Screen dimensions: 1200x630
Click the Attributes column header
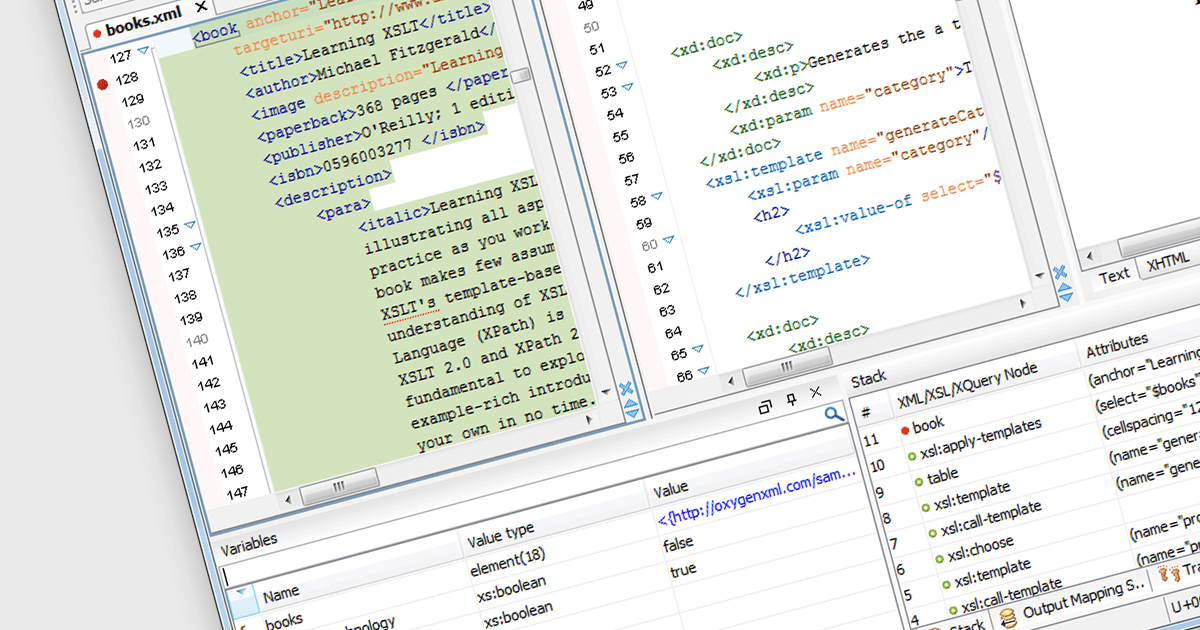1115,345
